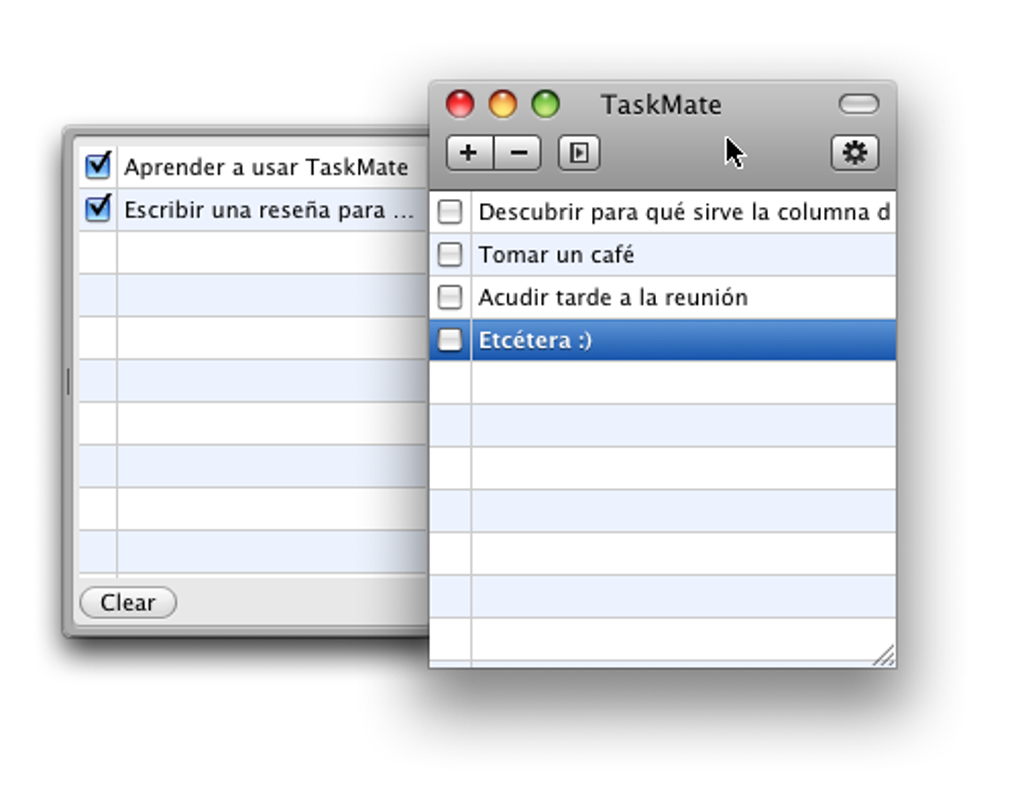The image size is (1020, 808).
Task: Click the remove task minus icon
Action: point(516,153)
